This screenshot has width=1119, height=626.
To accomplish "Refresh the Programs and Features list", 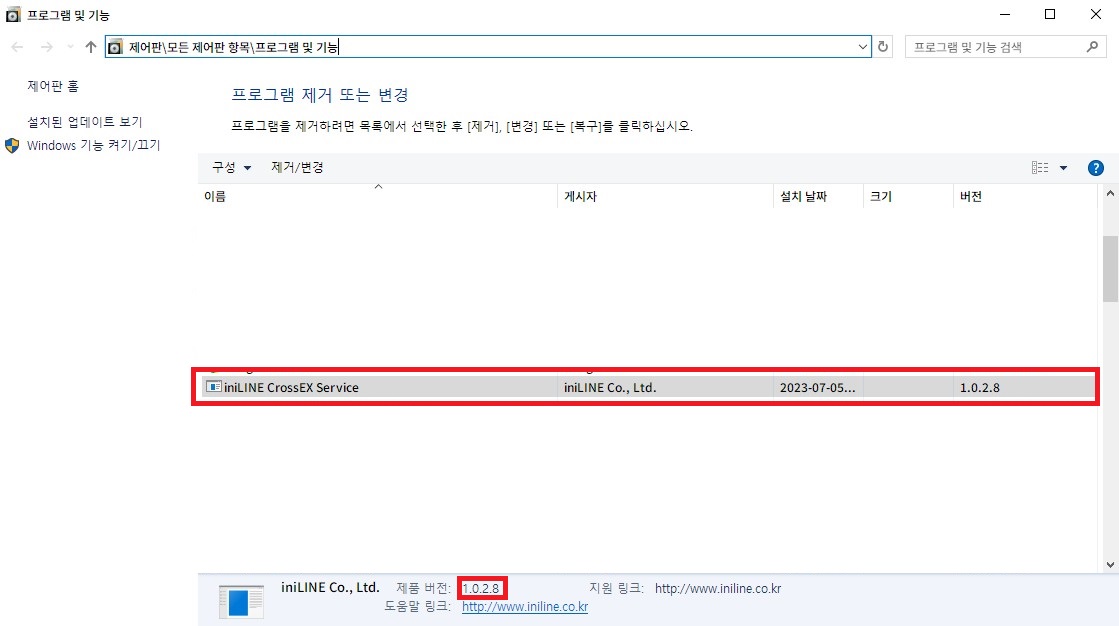I will (883, 47).
